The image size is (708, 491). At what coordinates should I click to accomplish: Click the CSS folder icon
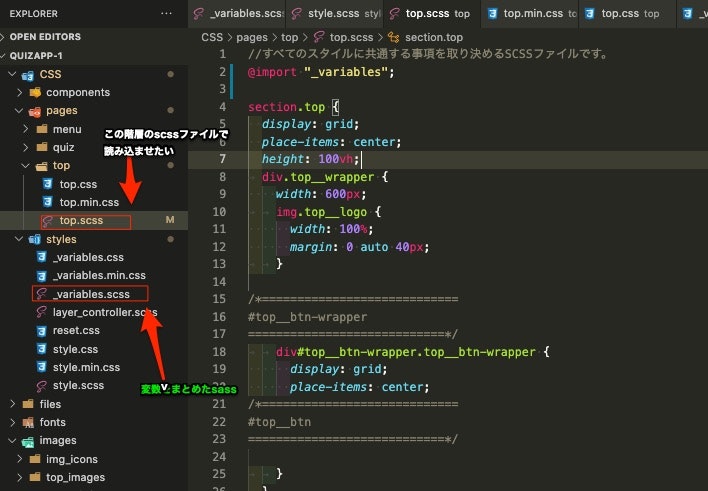28,75
